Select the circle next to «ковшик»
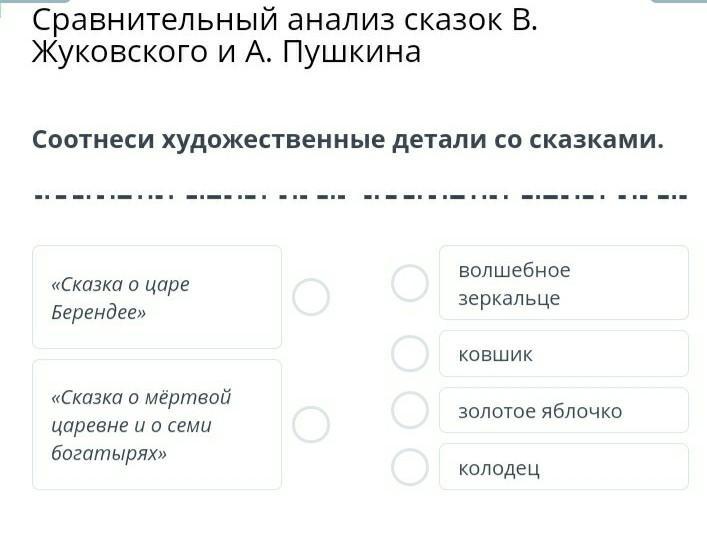This screenshot has height=548, width=707. click(410, 353)
